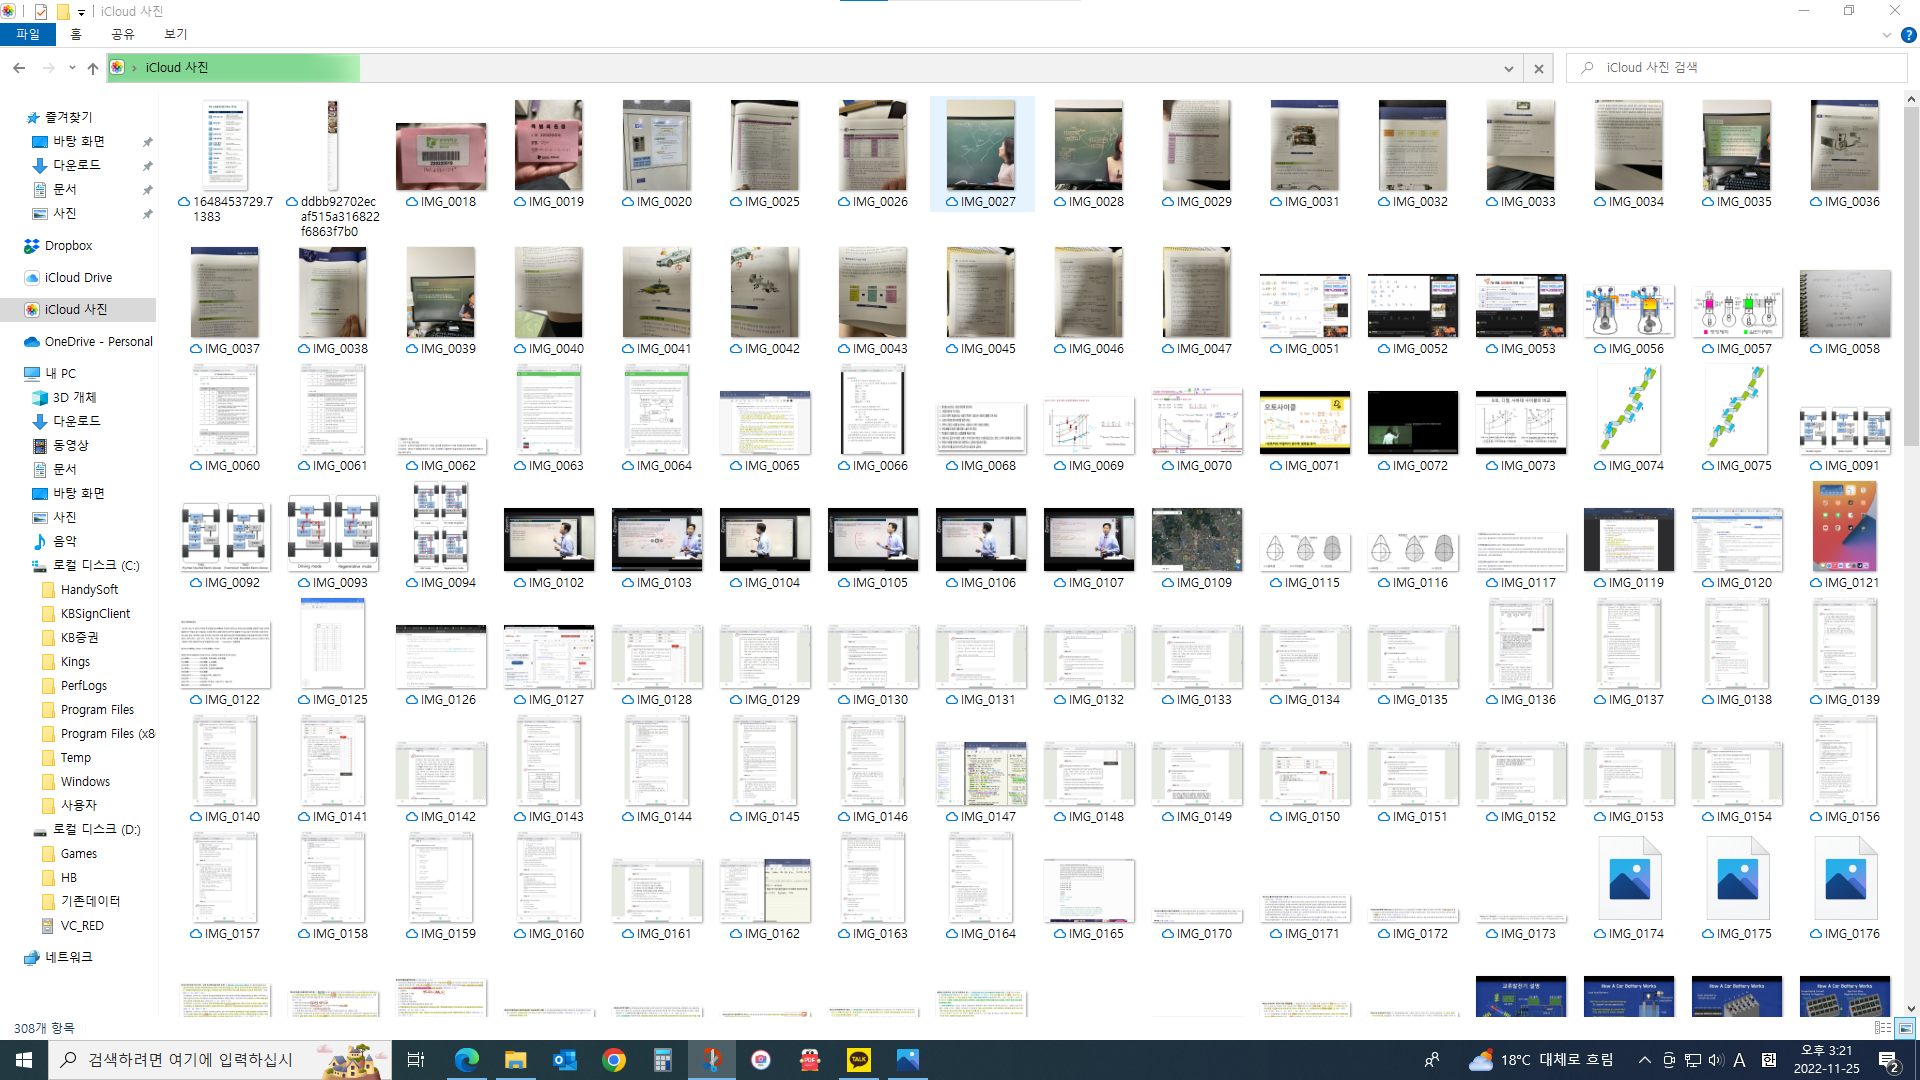Open Microsoft Edge from the taskbar

tap(466, 1060)
